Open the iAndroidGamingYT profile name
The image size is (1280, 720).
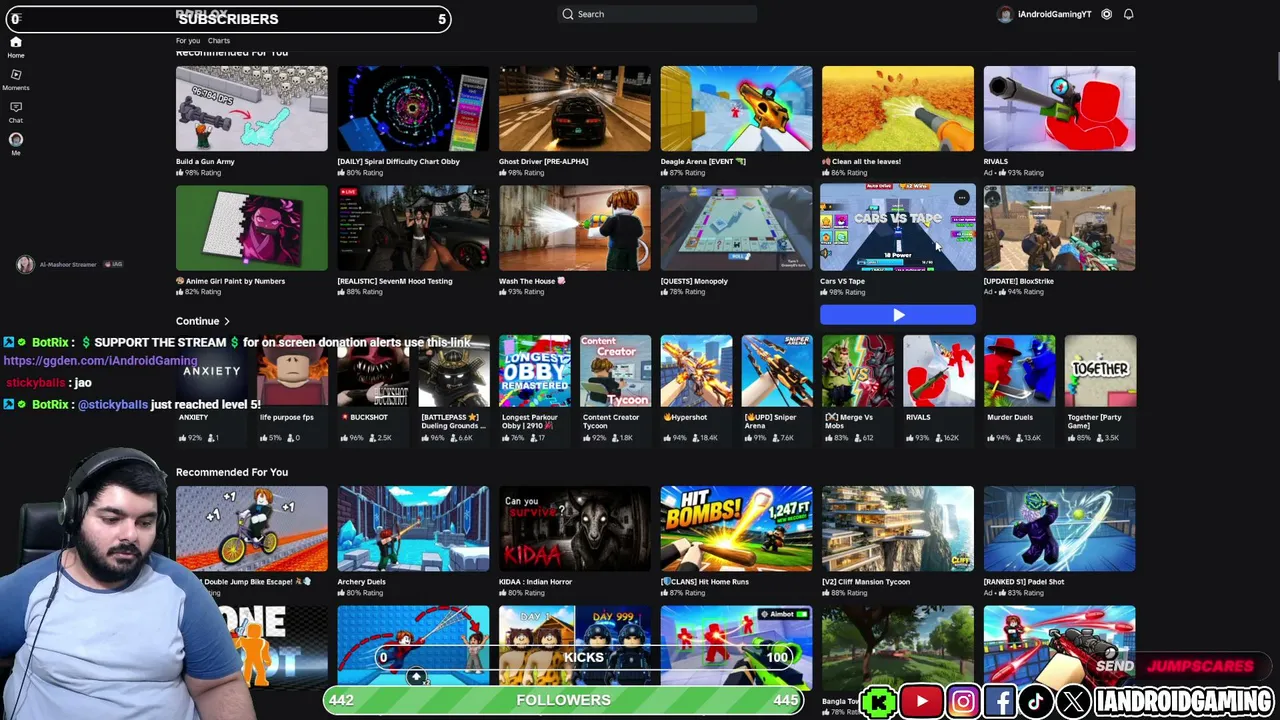(x=1054, y=14)
